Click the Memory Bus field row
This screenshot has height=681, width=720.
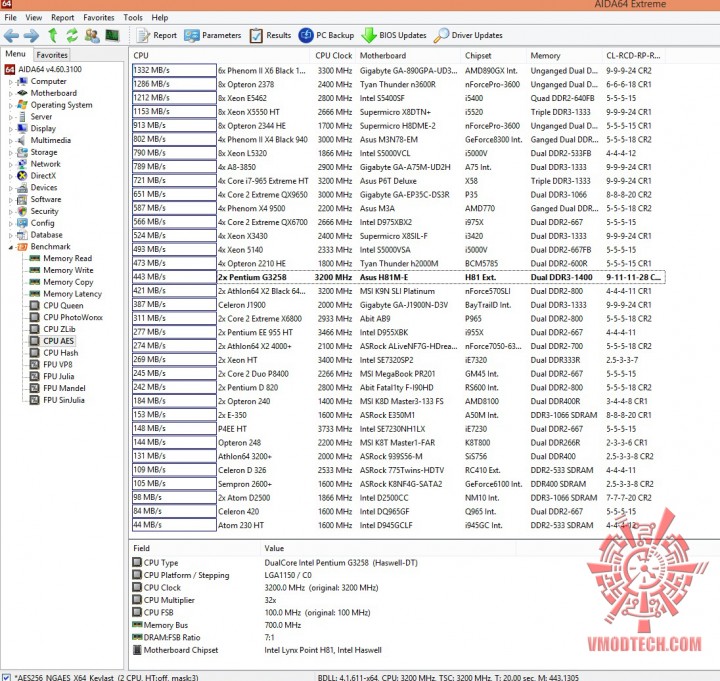[323, 625]
